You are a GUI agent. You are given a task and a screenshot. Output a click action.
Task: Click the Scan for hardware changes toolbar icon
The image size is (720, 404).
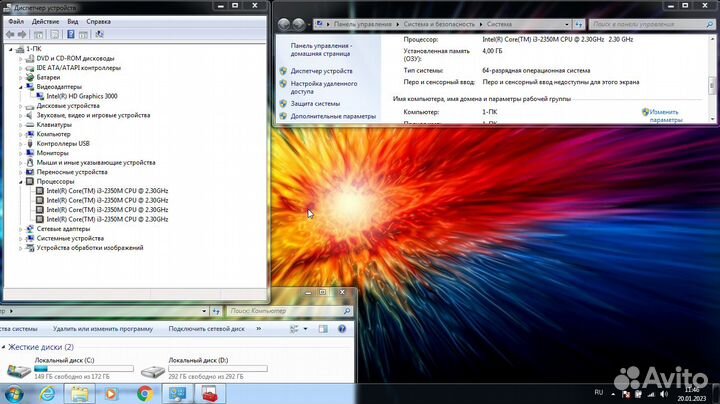pyautogui.click(x=99, y=34)
